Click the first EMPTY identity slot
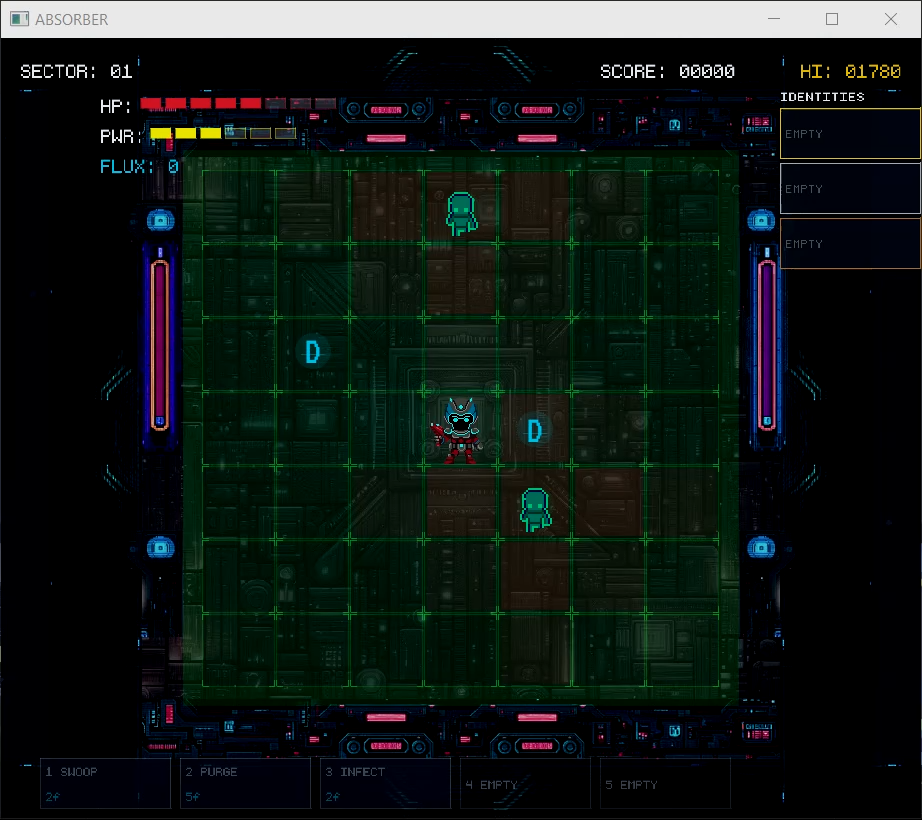Screen dimensions: 922x820 pos(850,133)
